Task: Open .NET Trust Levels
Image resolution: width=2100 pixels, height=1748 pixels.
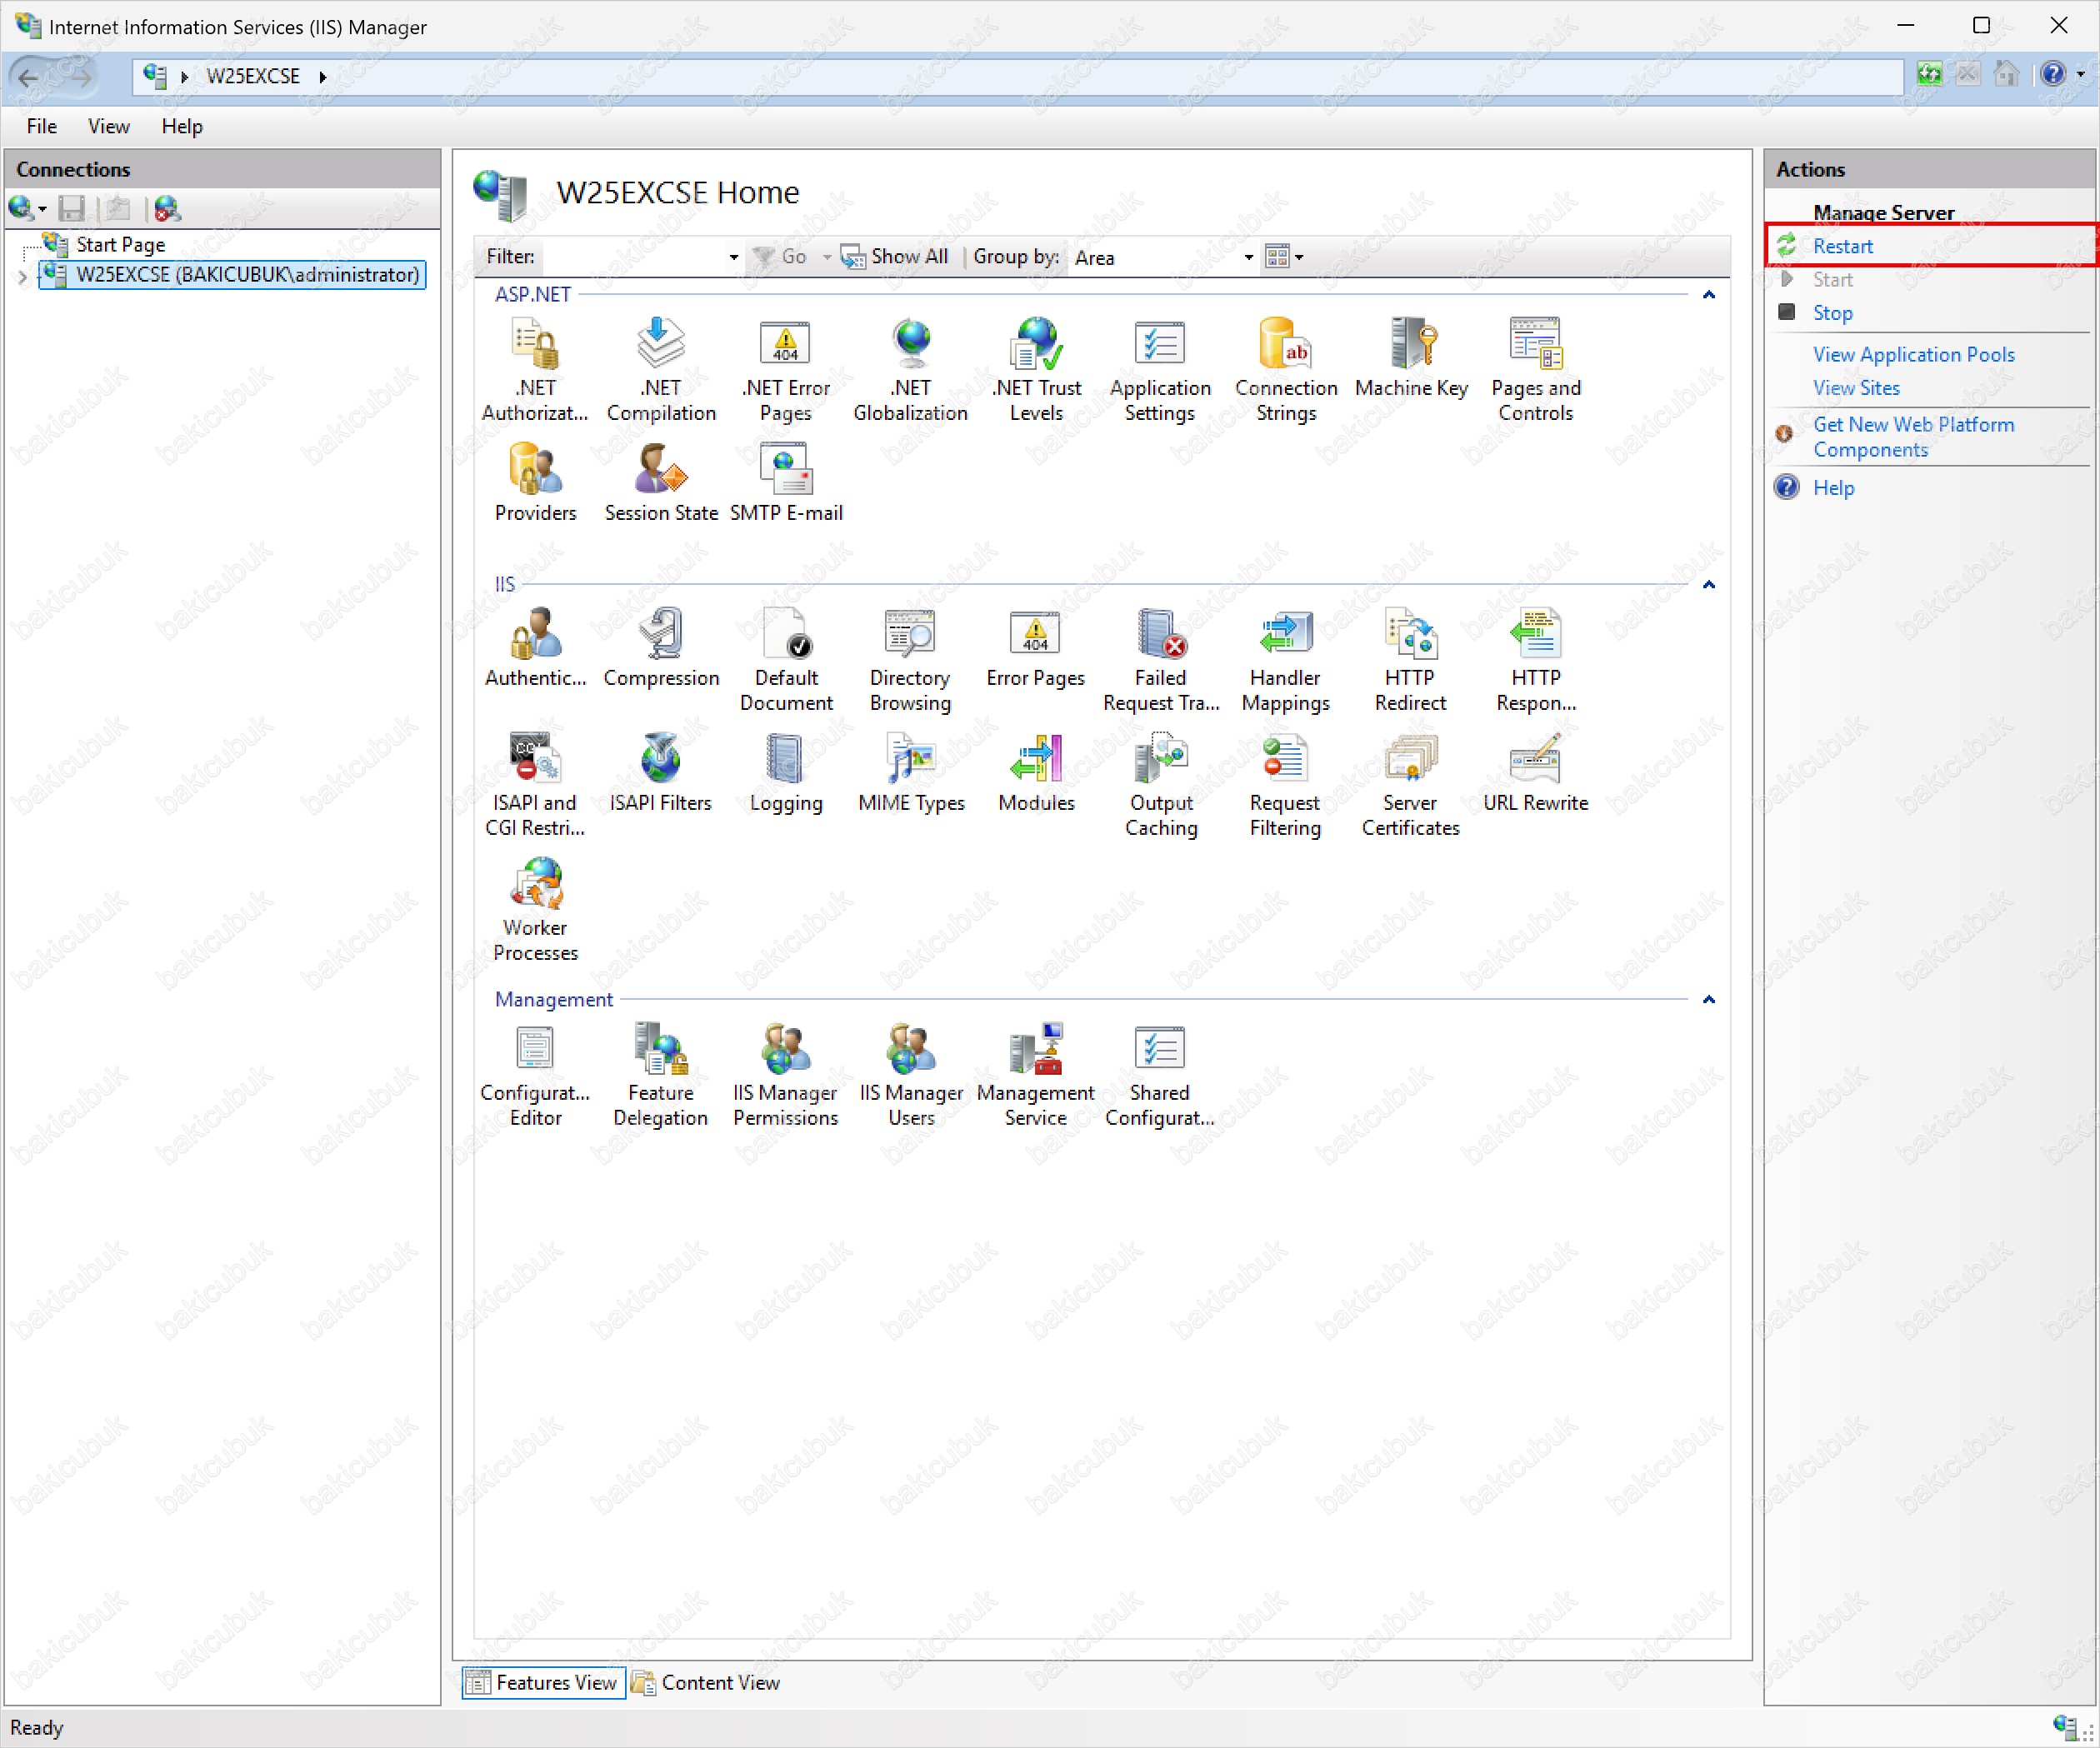Action: 1036,369
